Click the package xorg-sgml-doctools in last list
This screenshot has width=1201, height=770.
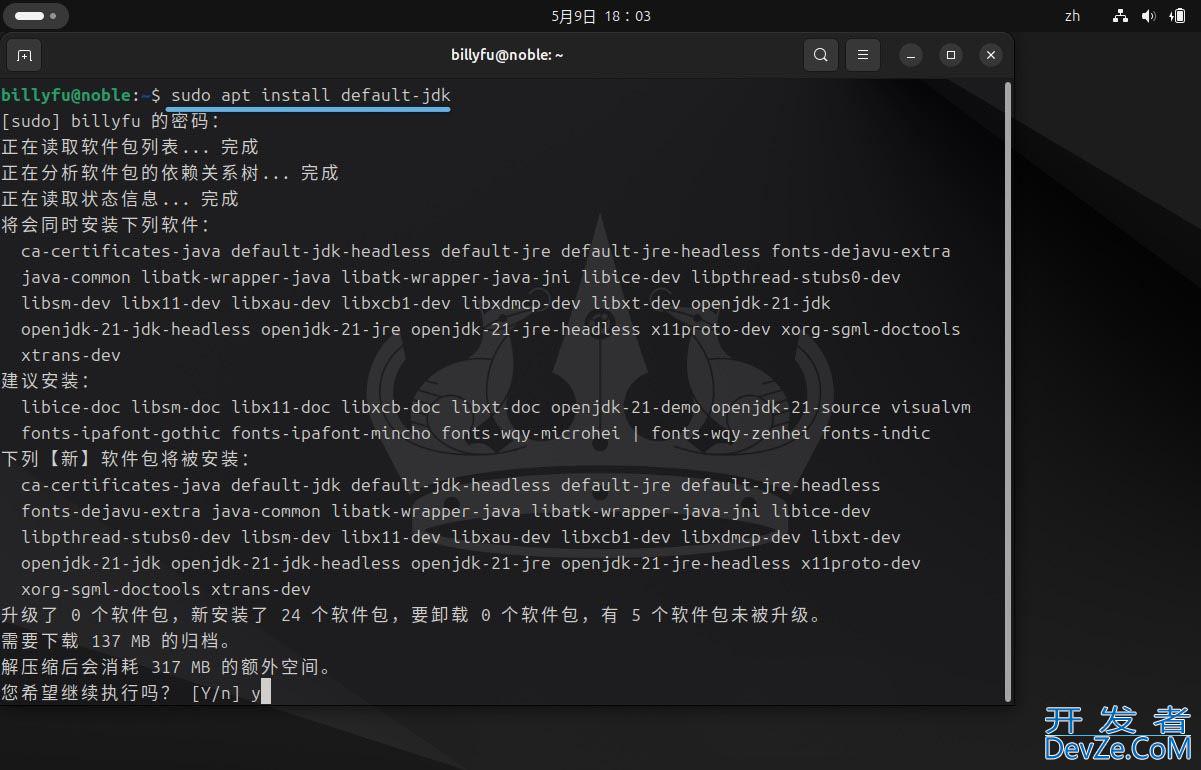tap(111, 589)
